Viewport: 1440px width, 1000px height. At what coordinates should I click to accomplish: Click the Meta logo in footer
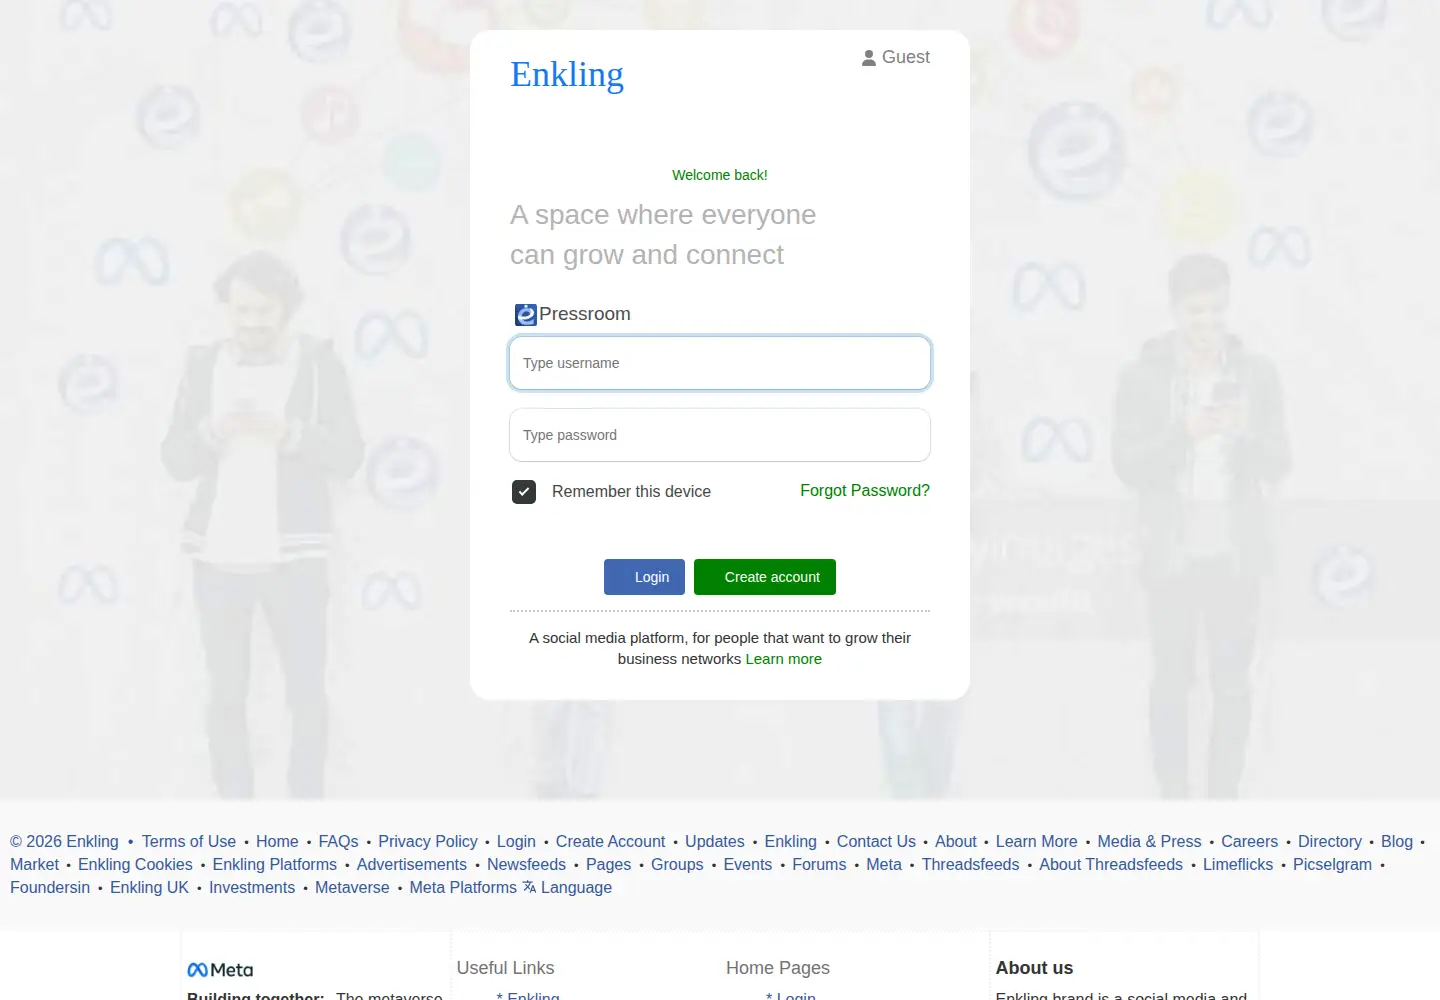point(220,970)
